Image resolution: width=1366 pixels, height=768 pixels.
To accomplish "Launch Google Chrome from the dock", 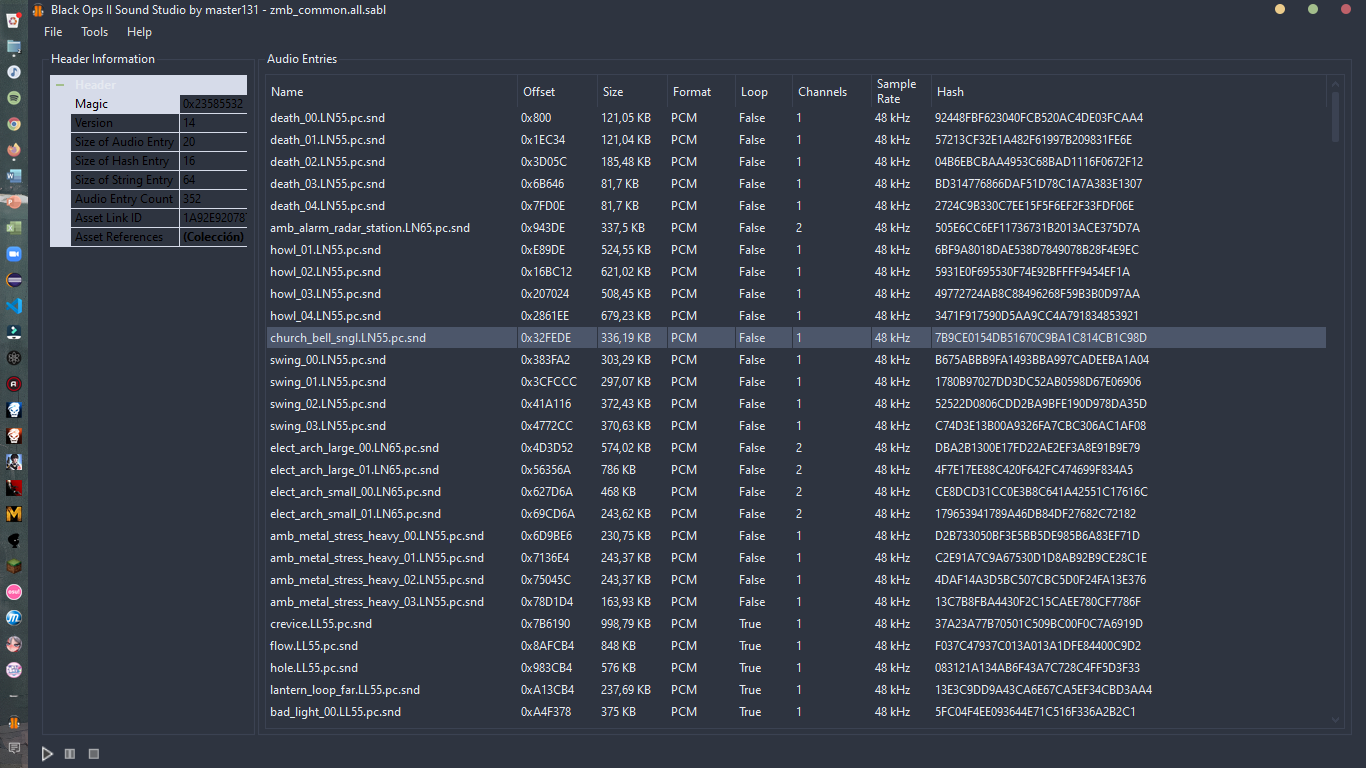I will point(14,124).
